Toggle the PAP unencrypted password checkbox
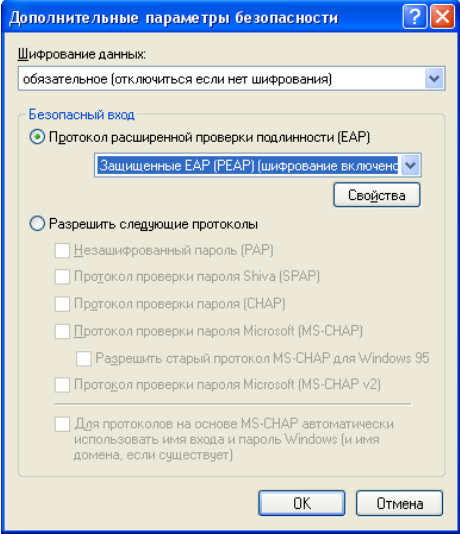 pos(62,251)
